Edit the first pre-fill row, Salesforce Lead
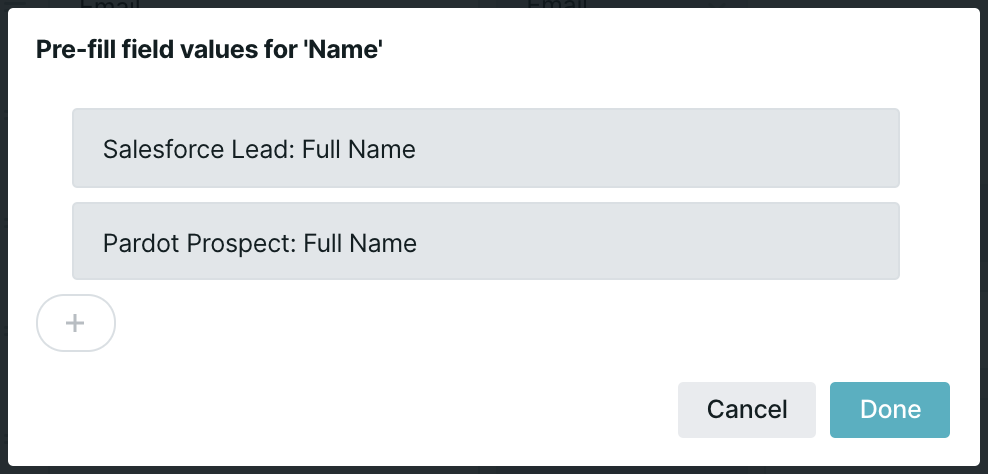The height and width of the screenshot is (474, 988). pos(485,149)
